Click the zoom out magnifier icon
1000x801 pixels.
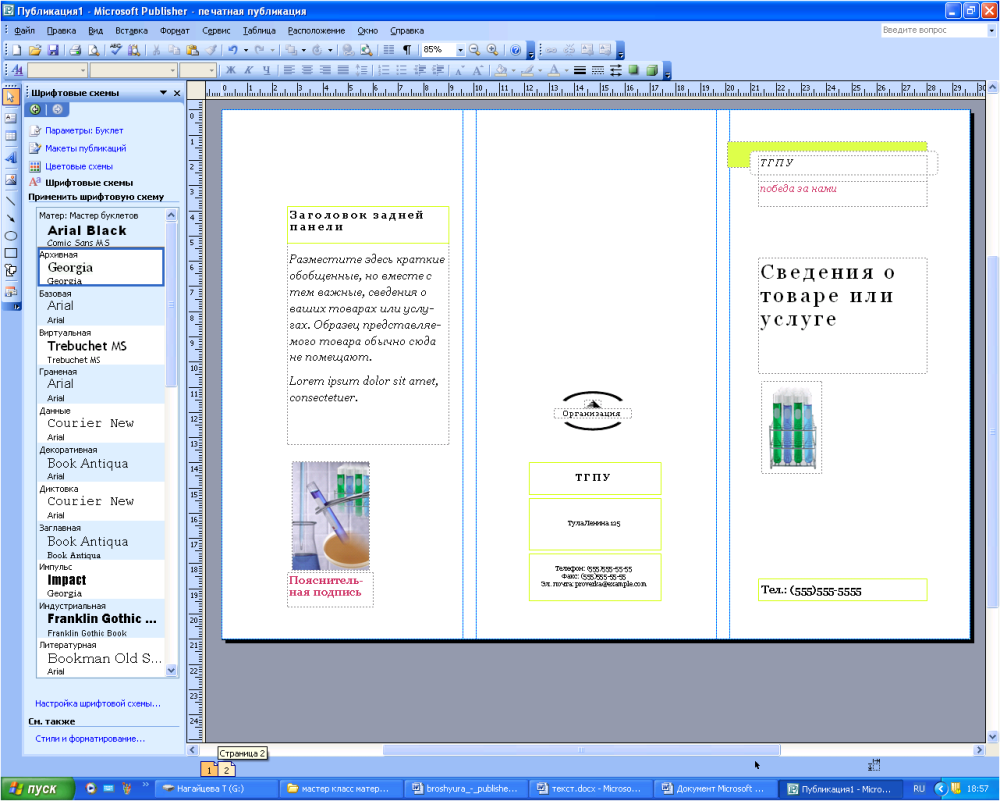[x=474, y=50]
